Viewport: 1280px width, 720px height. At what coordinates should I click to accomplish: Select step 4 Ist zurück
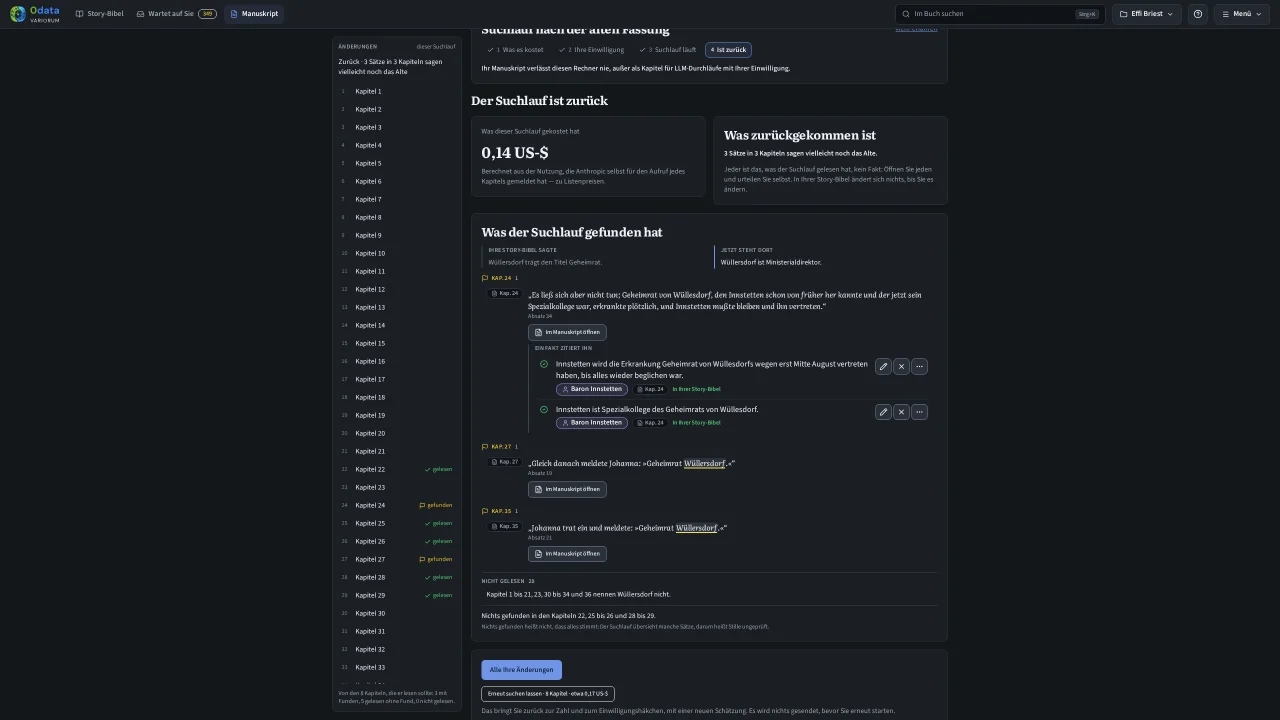[x=728, y=50]
